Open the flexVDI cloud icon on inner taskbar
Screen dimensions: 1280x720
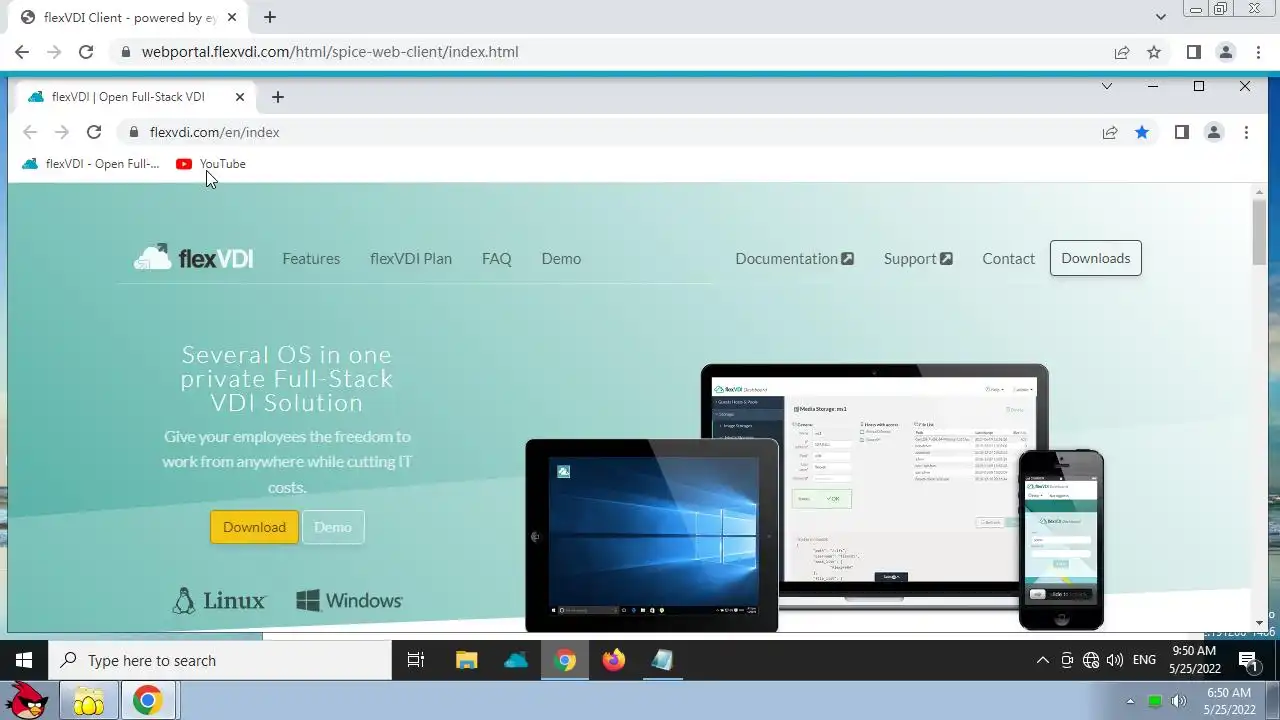click(515, 660)
